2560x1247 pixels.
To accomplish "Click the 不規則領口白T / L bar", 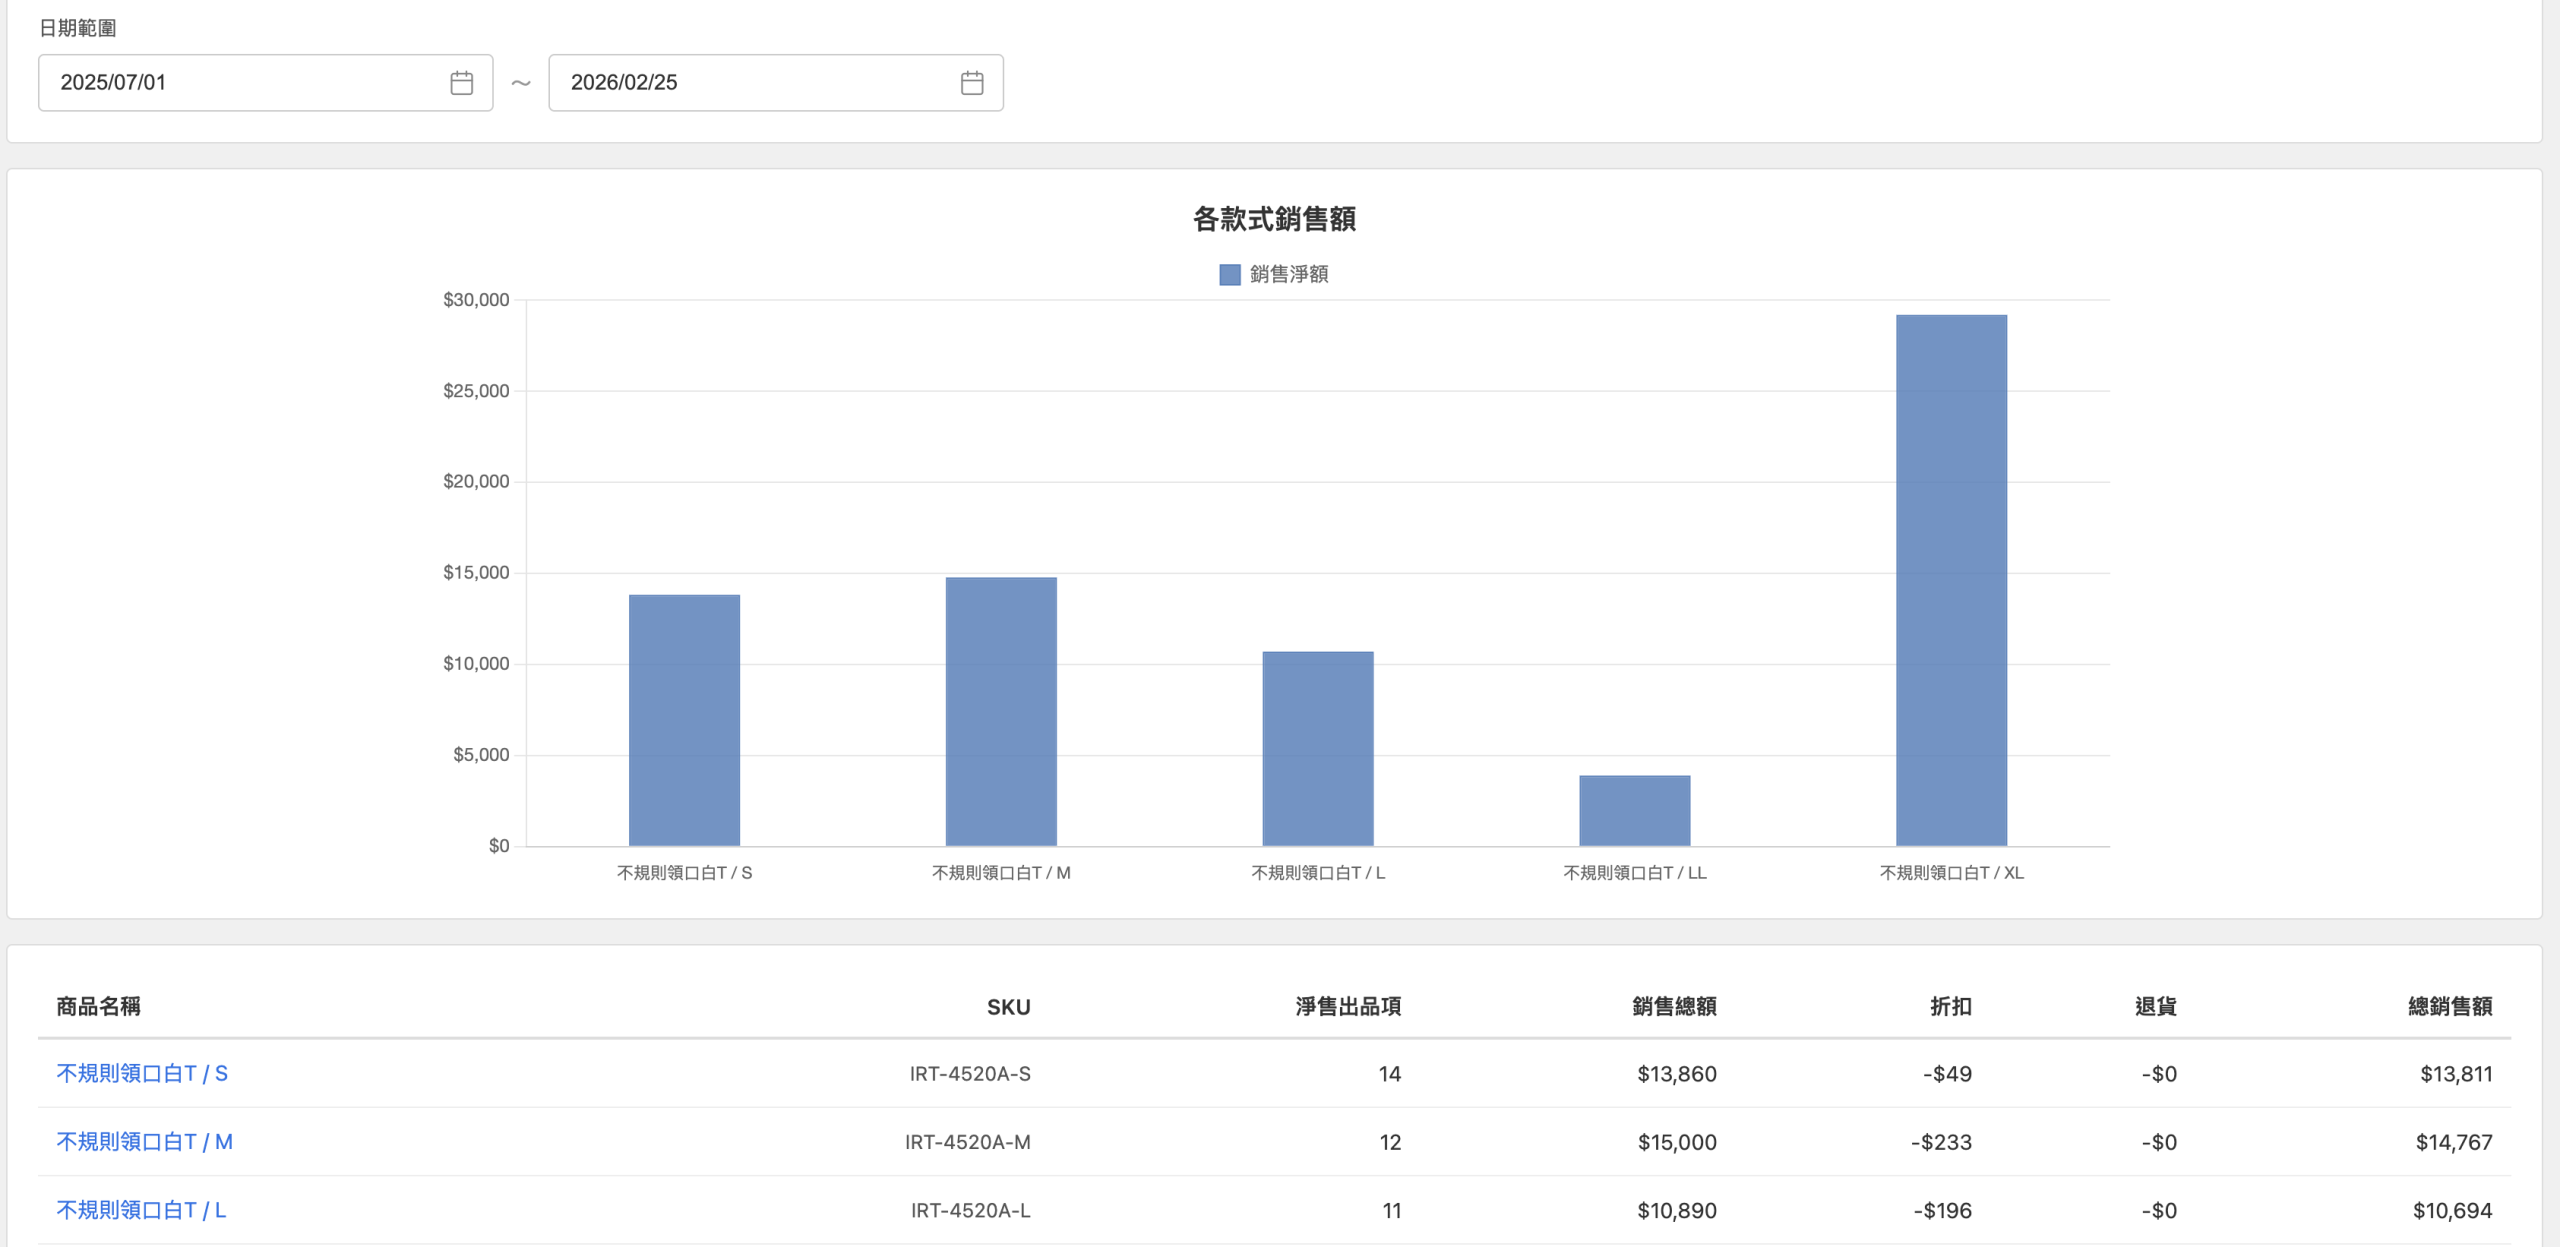I will pos(1317,748).
